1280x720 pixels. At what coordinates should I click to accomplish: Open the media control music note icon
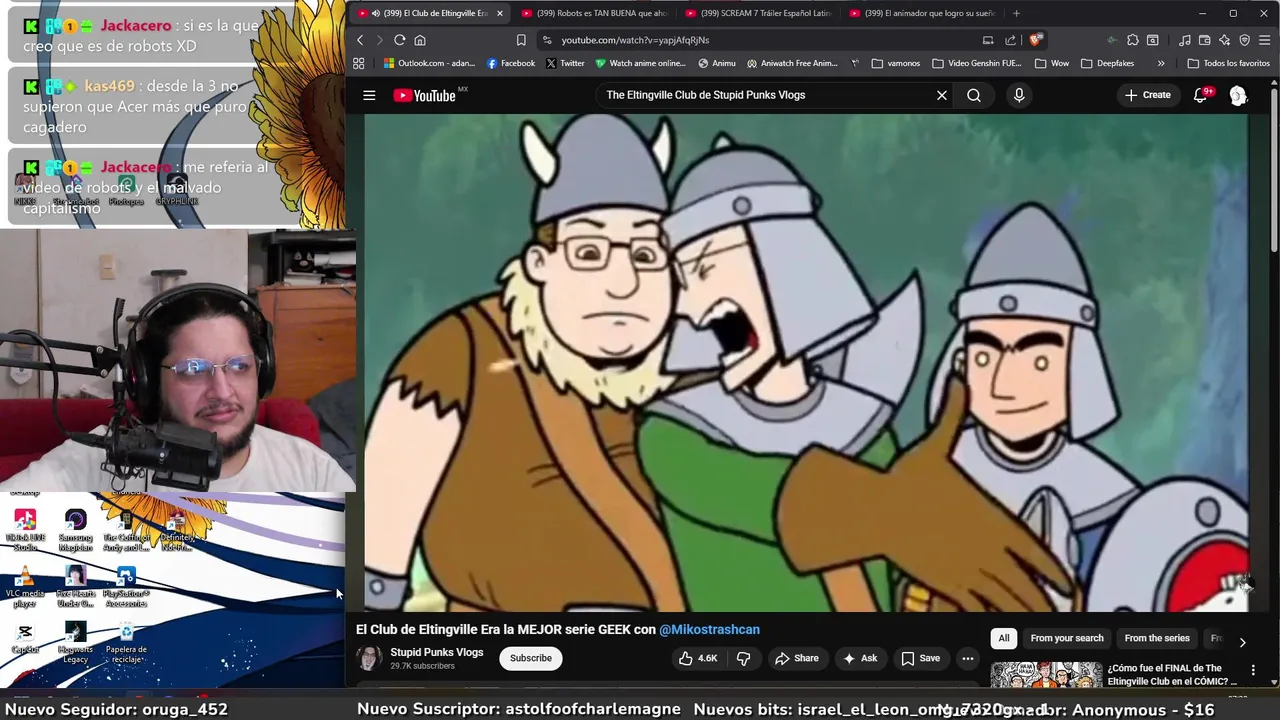[x=1185, y=40]
